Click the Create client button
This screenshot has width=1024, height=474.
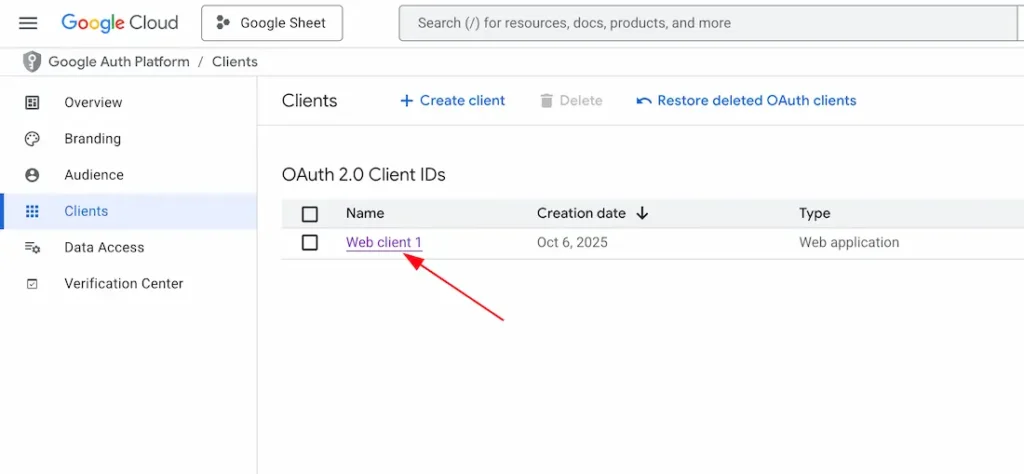pyautogui.click(x=453, y=101)
